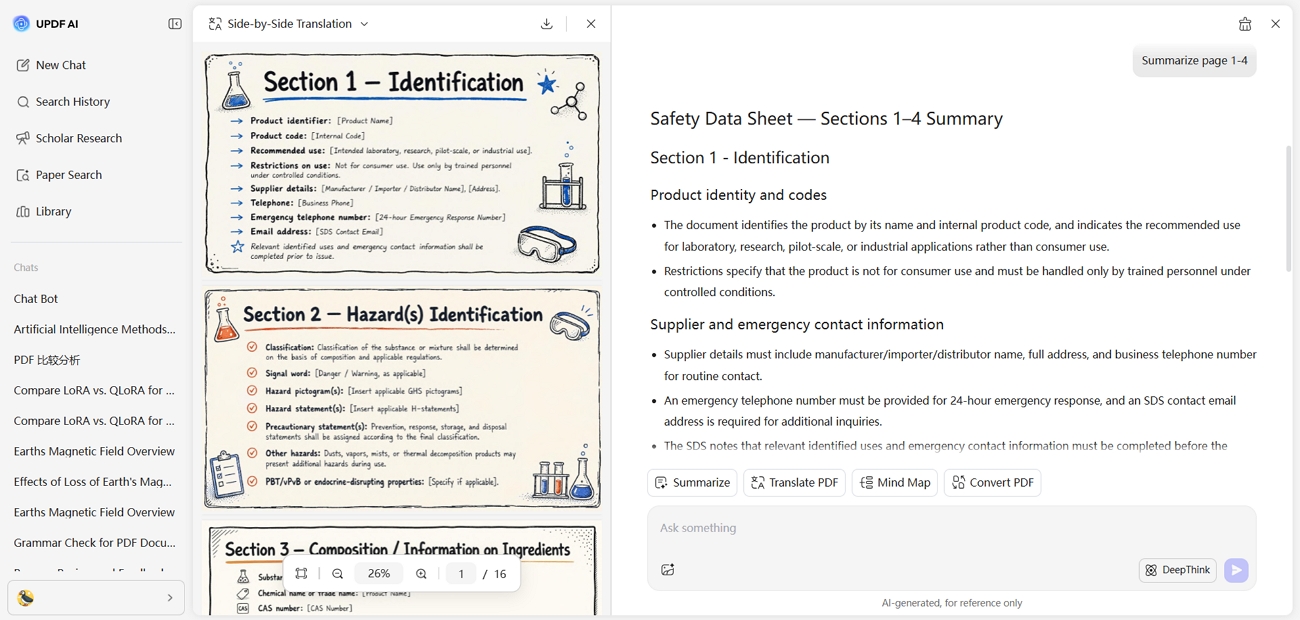
Task: Click the Section 2 Hazard(s) Identification page
Action: click(x=402, y=398)
